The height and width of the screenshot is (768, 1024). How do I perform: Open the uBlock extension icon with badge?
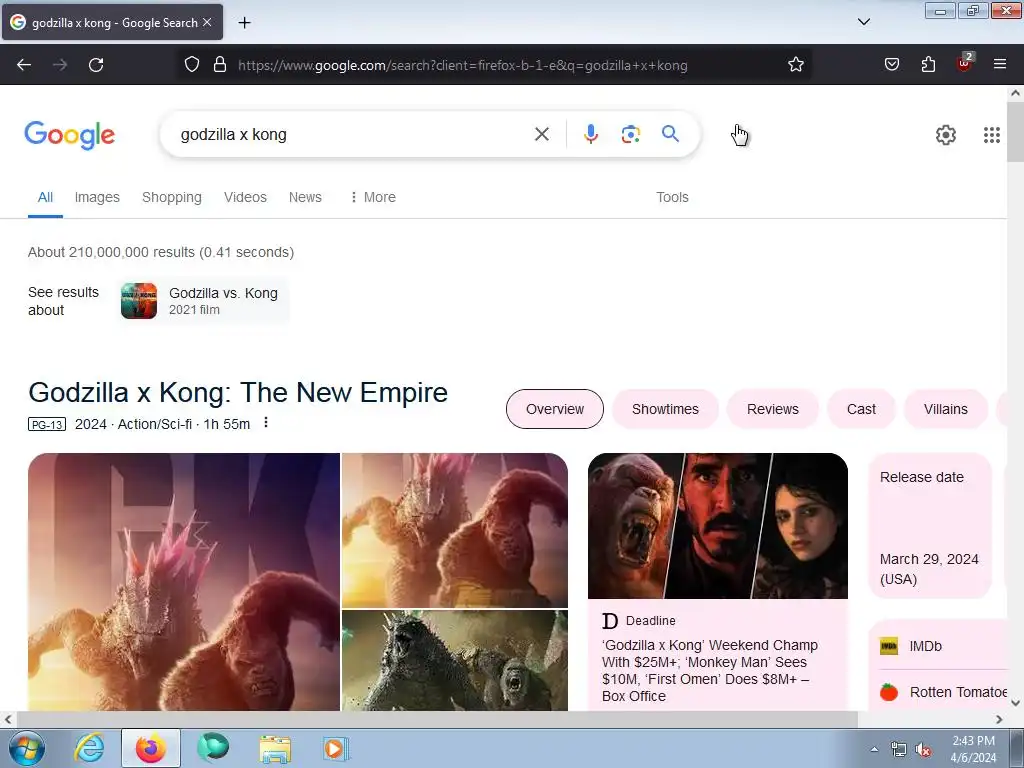point(965,63)
